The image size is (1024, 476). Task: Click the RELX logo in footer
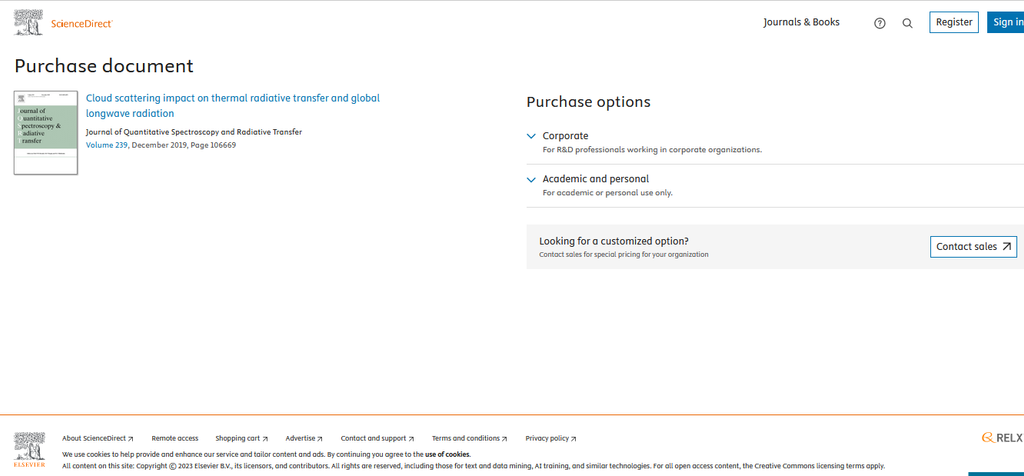(x=1002, y=438)
